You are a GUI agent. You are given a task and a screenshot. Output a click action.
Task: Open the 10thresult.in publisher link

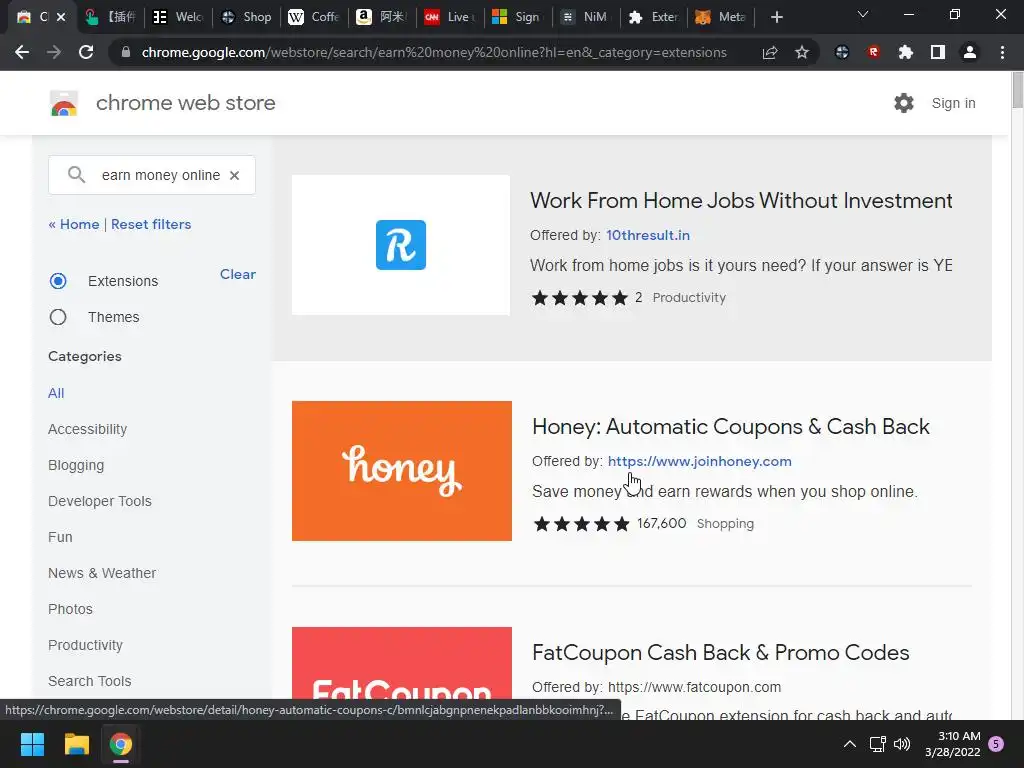pos(648,235)
